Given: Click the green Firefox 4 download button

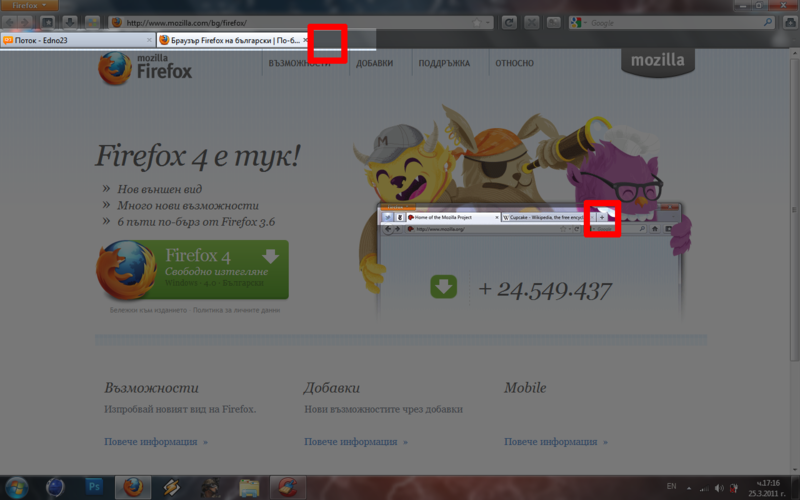Looking at the screenshot, I should click(192, 269).
